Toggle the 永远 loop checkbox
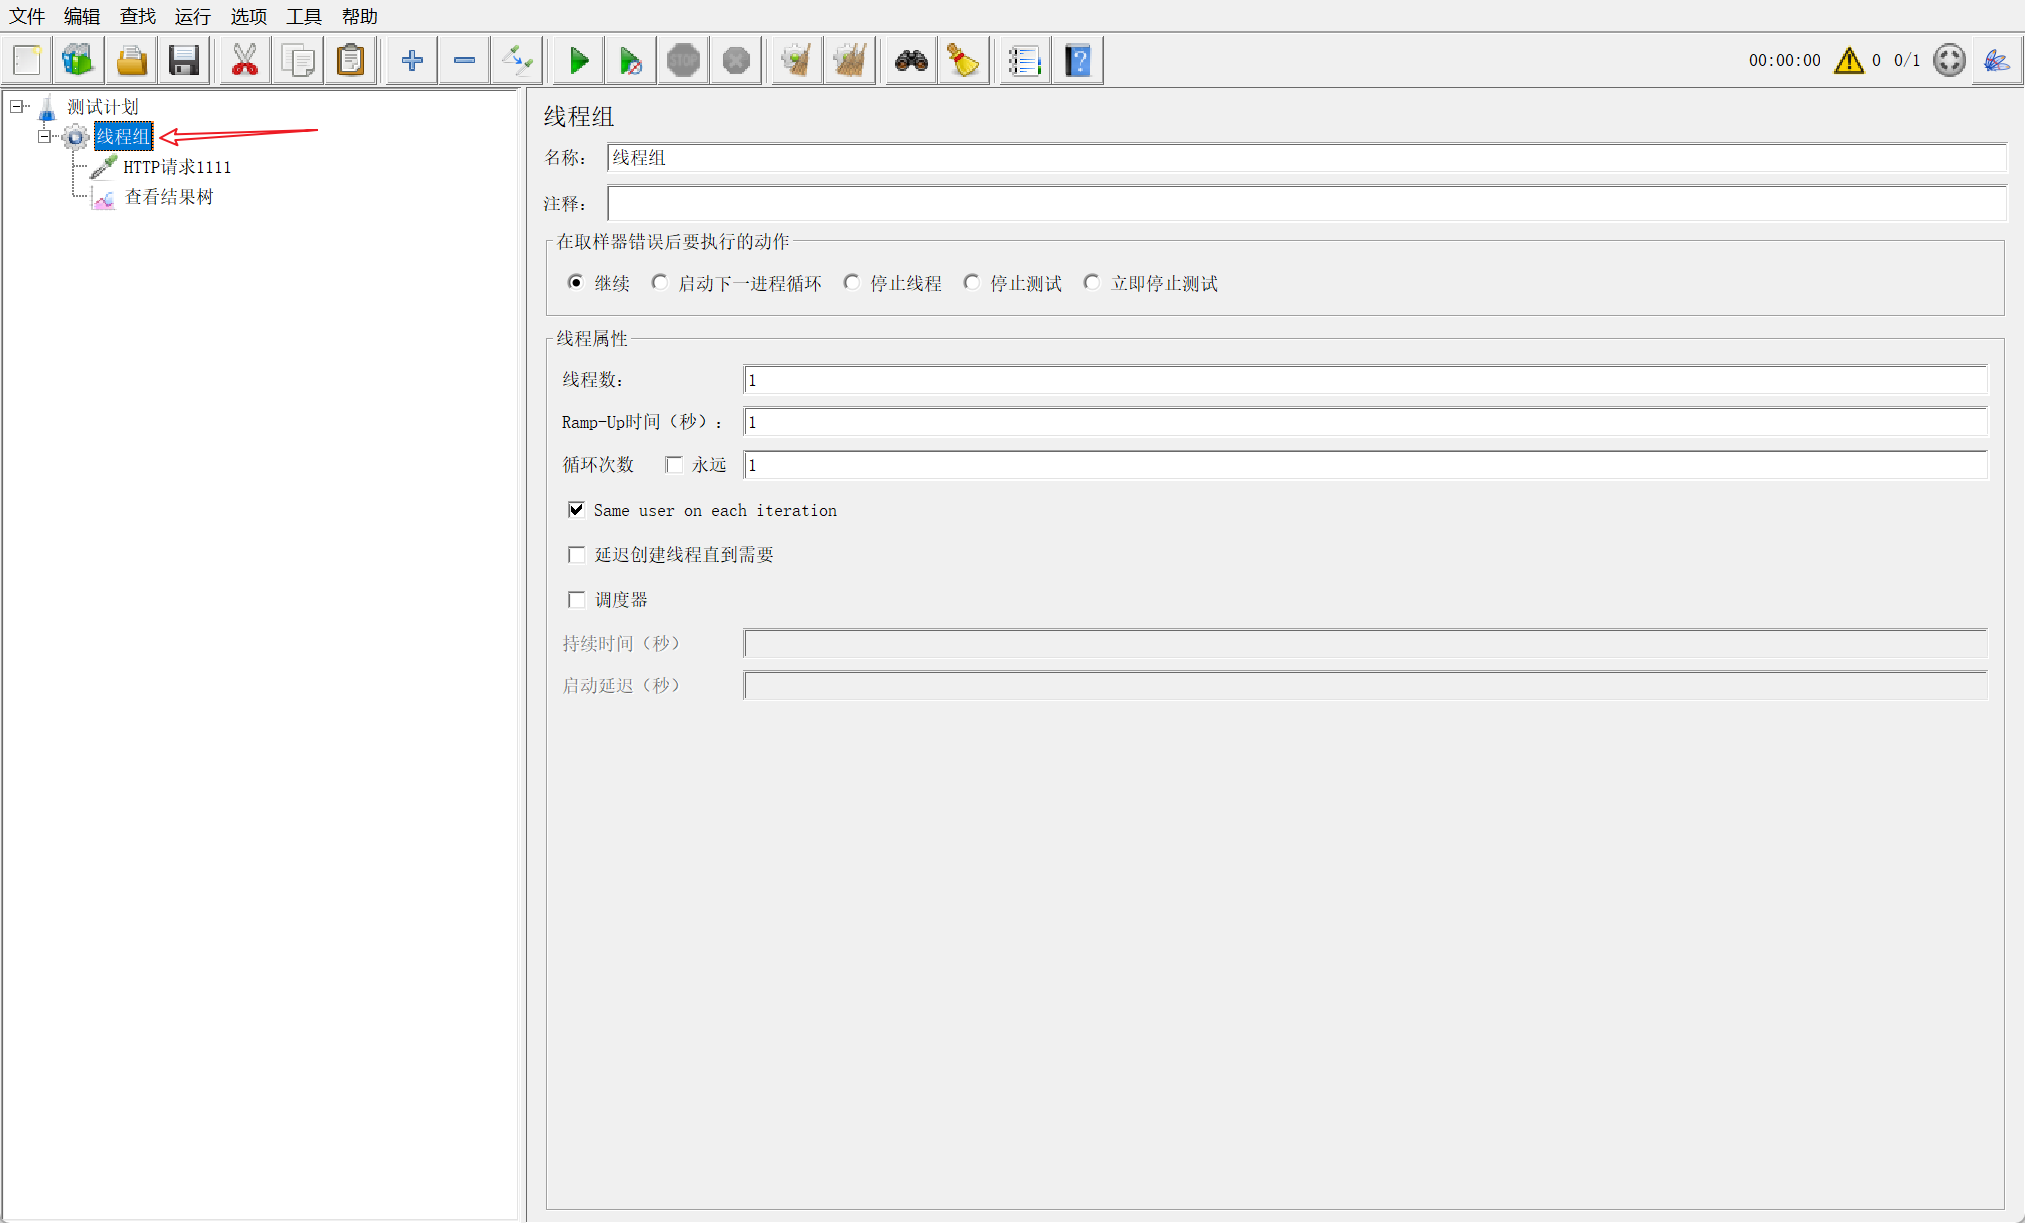 pos(674,465)
